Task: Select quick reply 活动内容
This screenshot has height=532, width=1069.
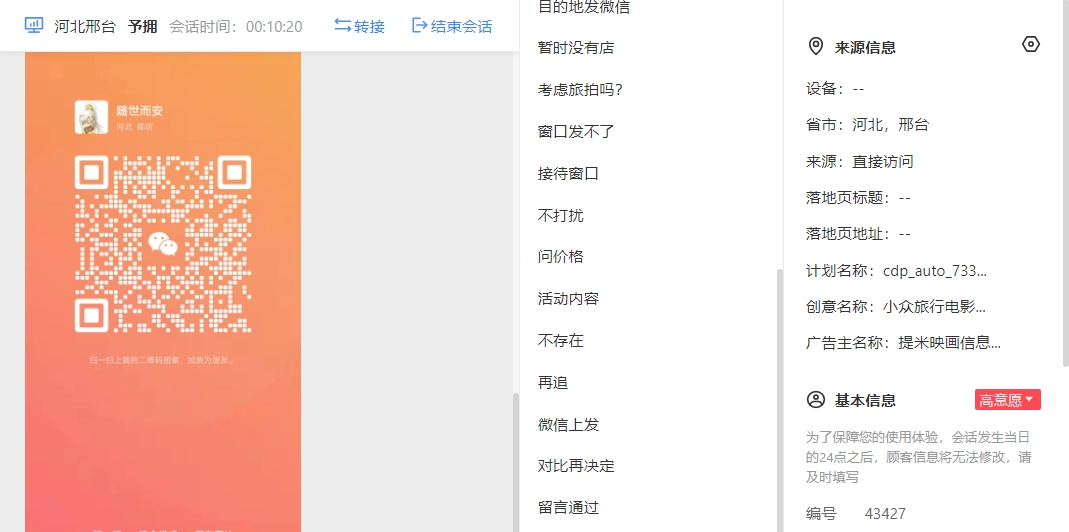Action: [x=568, y=299]
